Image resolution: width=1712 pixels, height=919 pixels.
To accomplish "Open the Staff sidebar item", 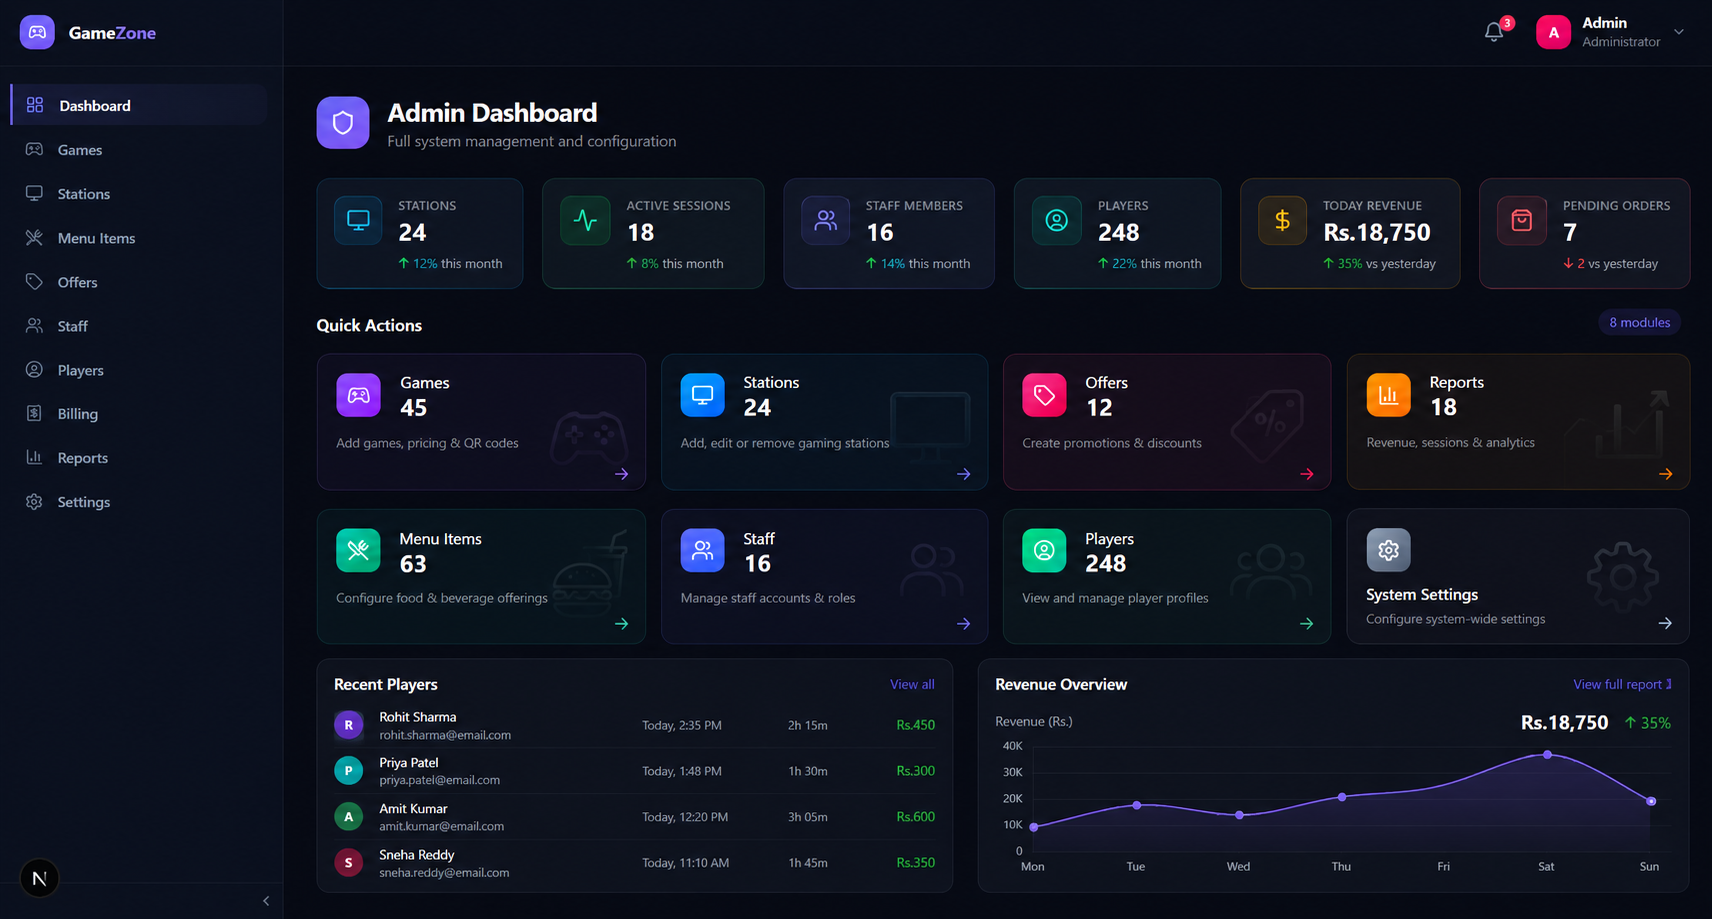I will pyautogui.click(x=139, y=325).
